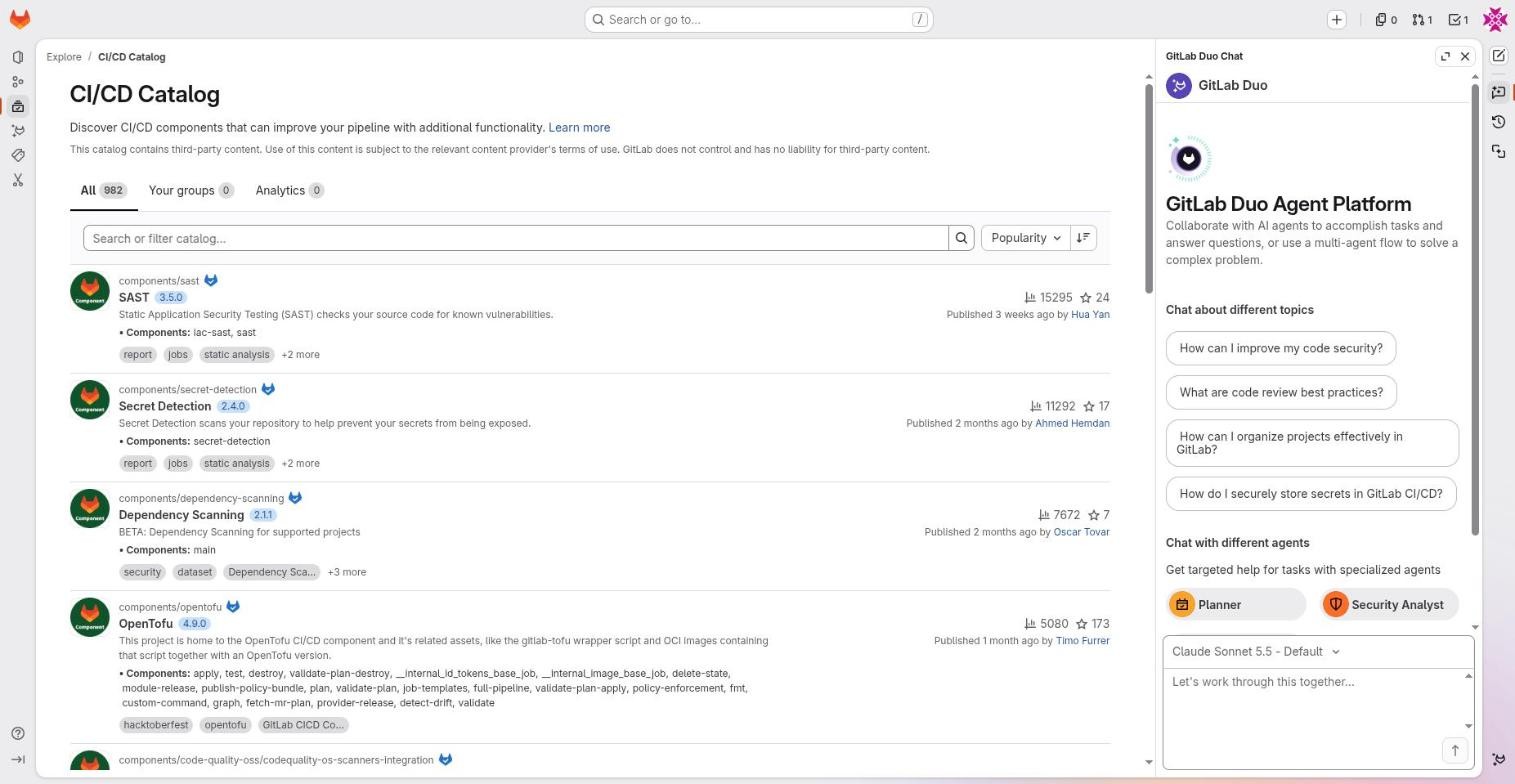The image size is (1515, 784).
Task: Click the catalog search magnifier button
Action: pos(961,238)
